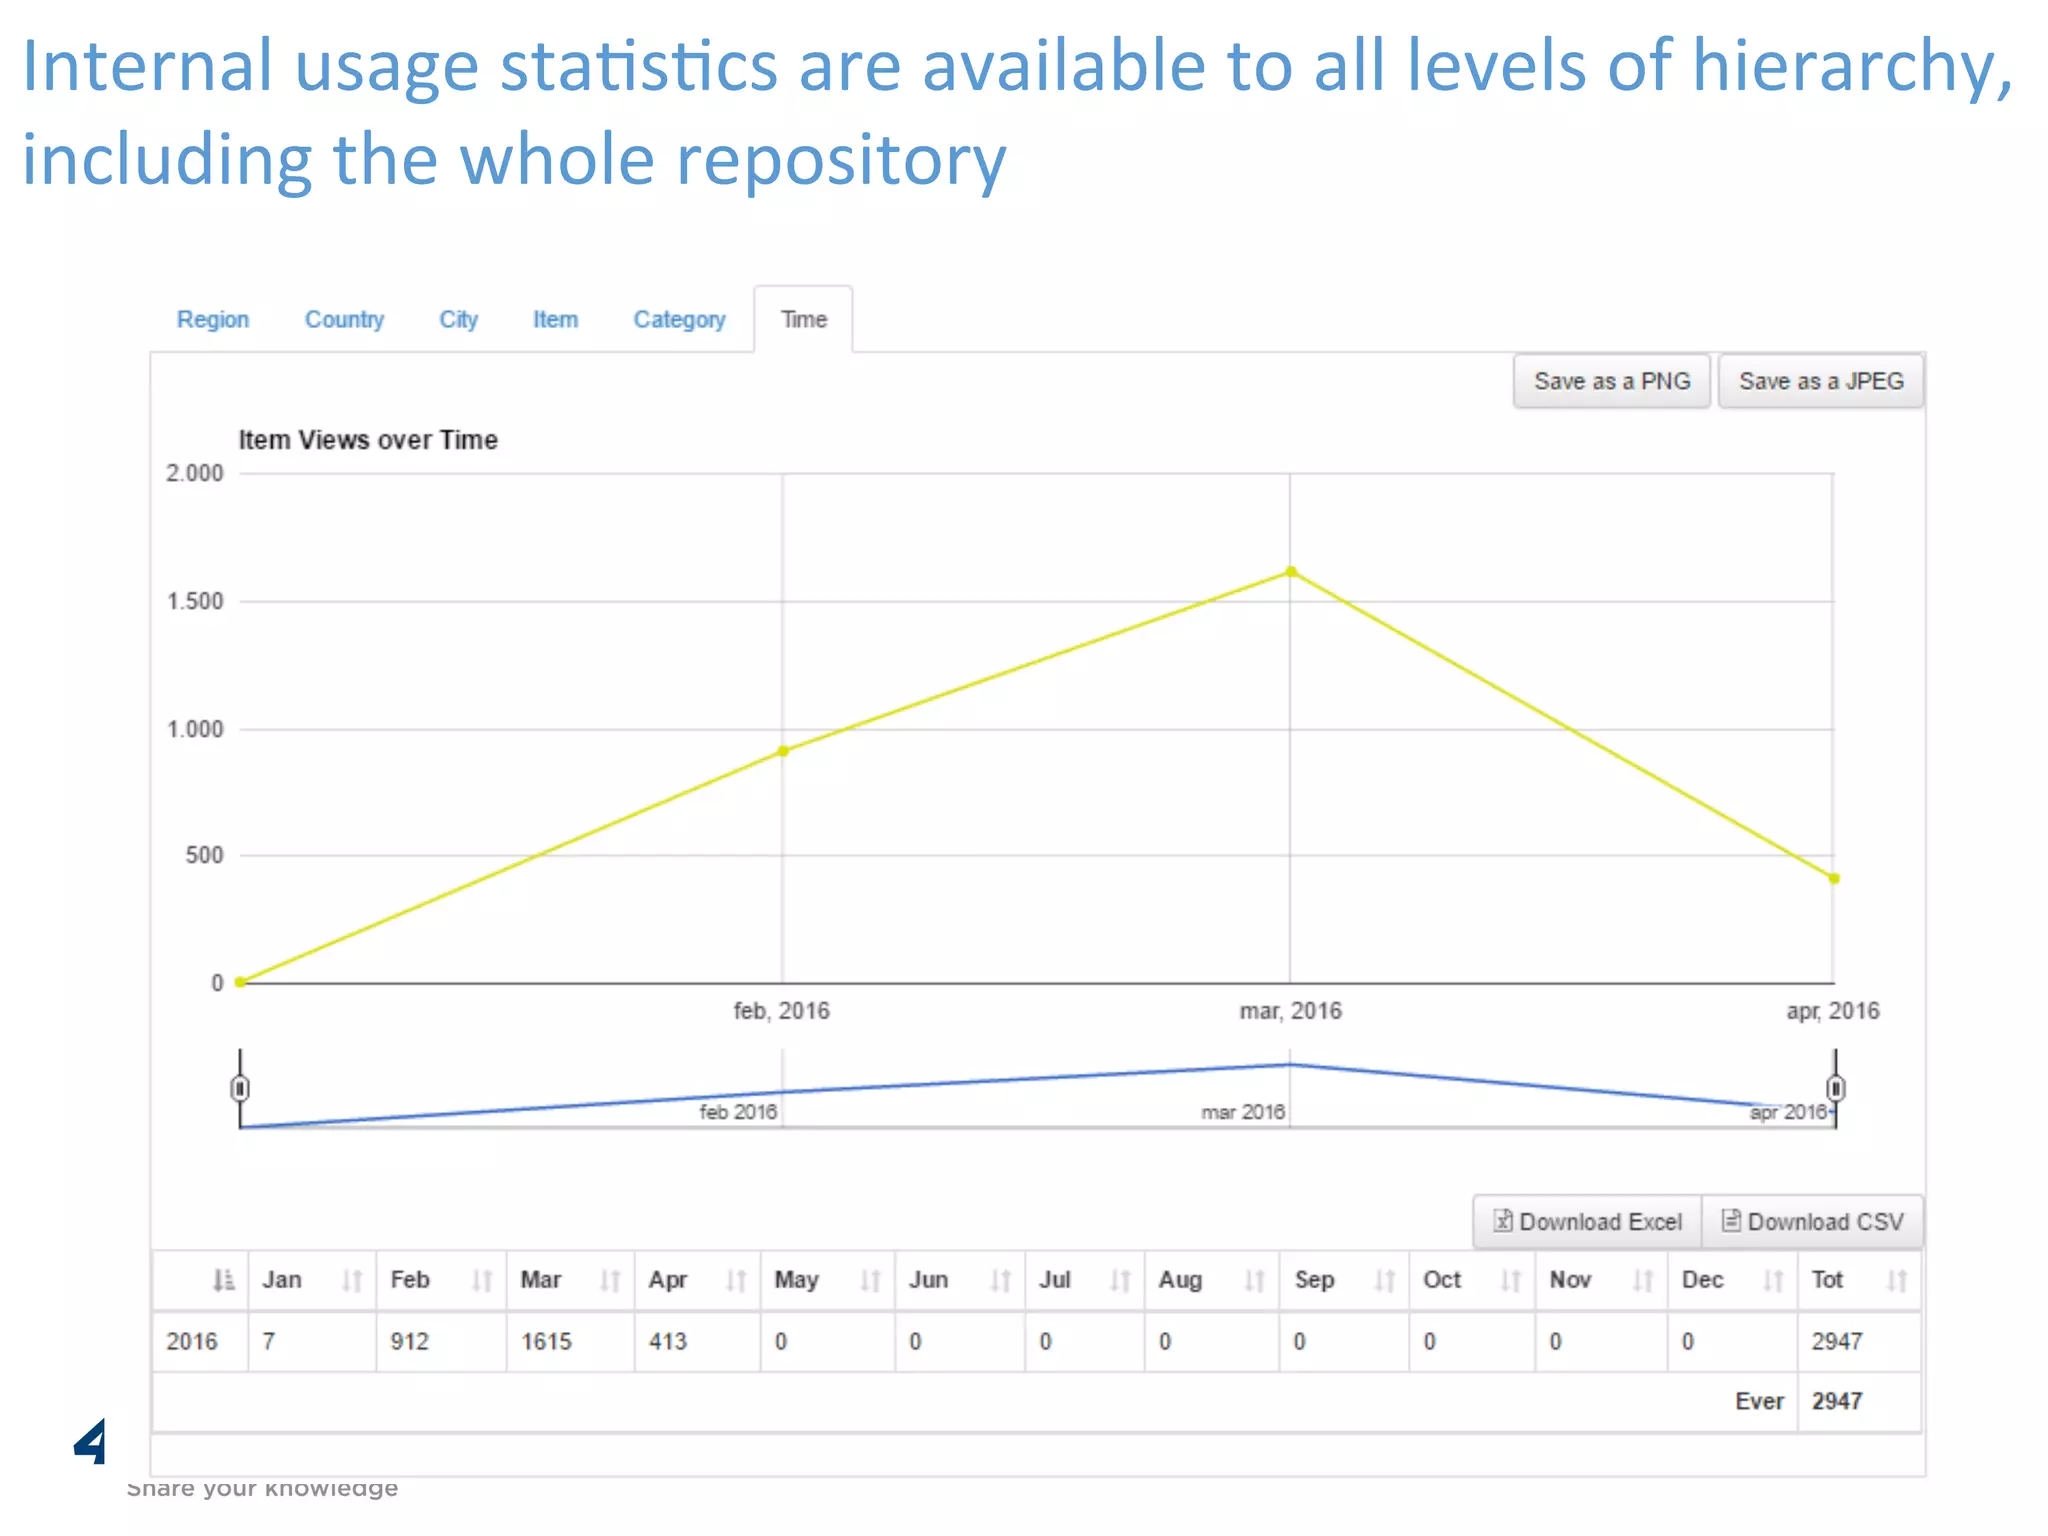Click the March 2016 peak data point

[x=1290, y=572]
